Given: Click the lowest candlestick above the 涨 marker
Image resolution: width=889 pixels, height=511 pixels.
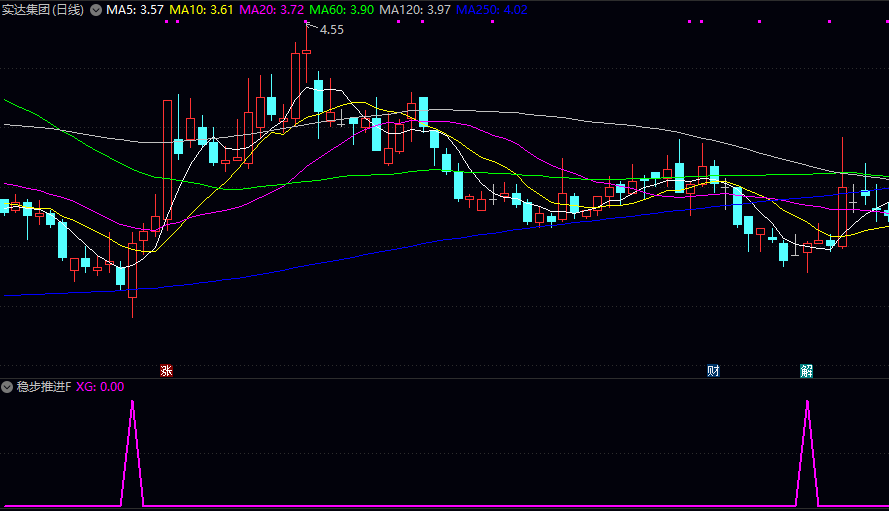Looking at the screenshot, I should [x=132, y=270].
